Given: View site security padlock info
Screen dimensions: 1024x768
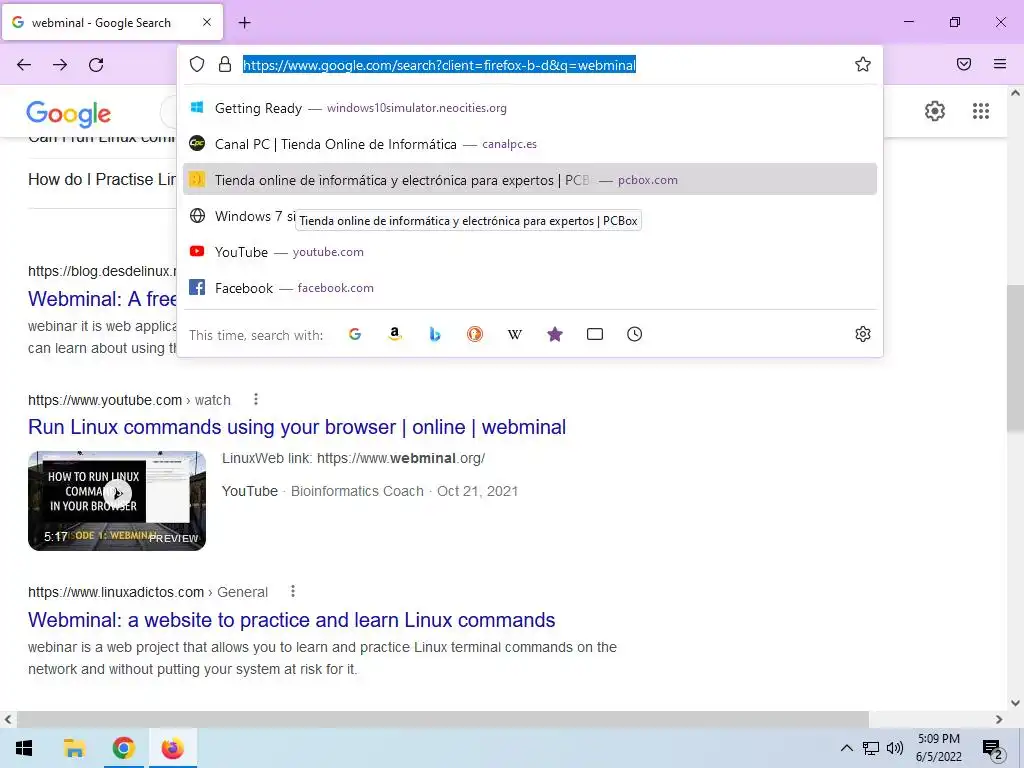Looking at the screenshot, I should 225,64.
